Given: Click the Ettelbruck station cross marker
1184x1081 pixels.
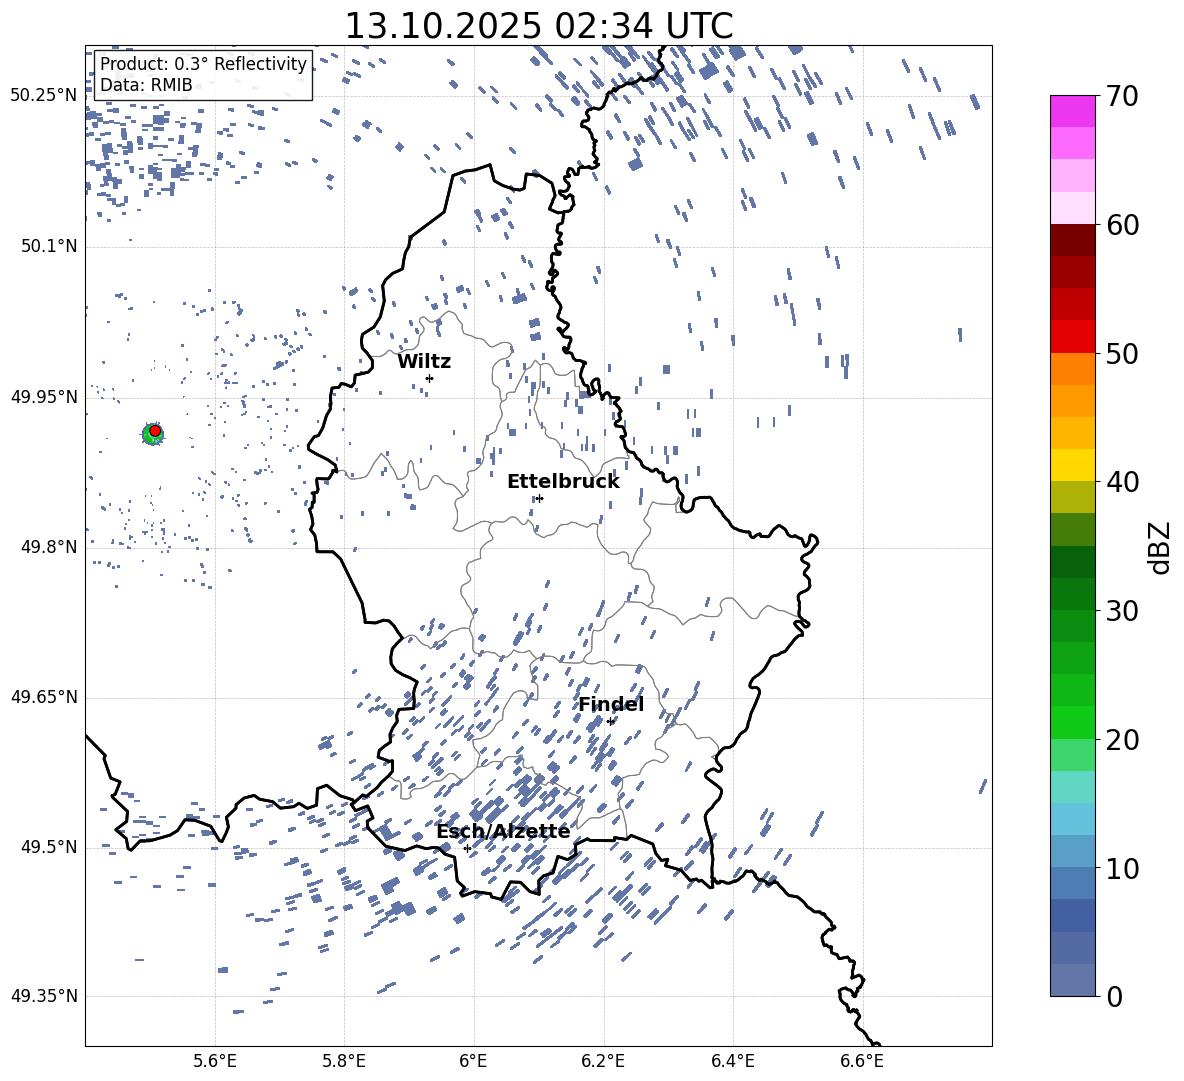Looking at the screenshot, I should (539, 498).
